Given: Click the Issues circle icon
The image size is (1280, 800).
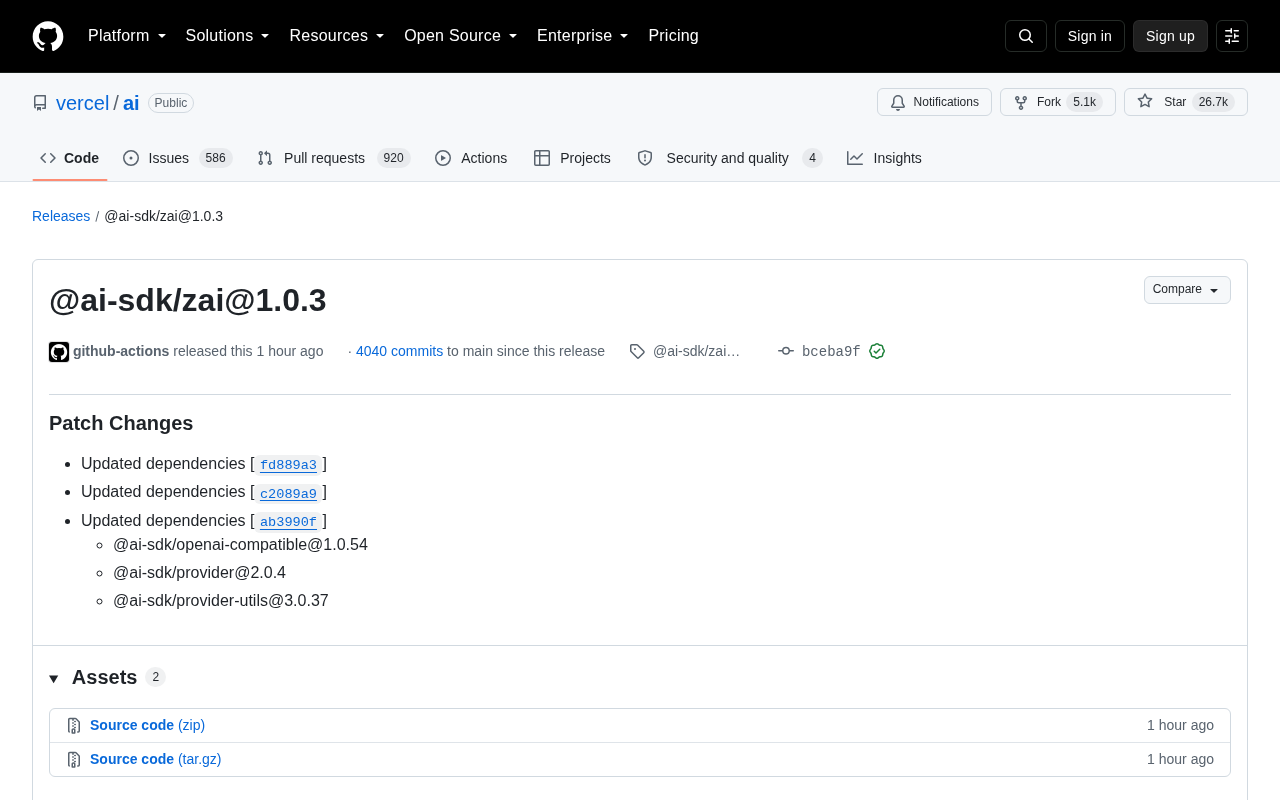Looking at the screenshot, I should pos(131,158).
